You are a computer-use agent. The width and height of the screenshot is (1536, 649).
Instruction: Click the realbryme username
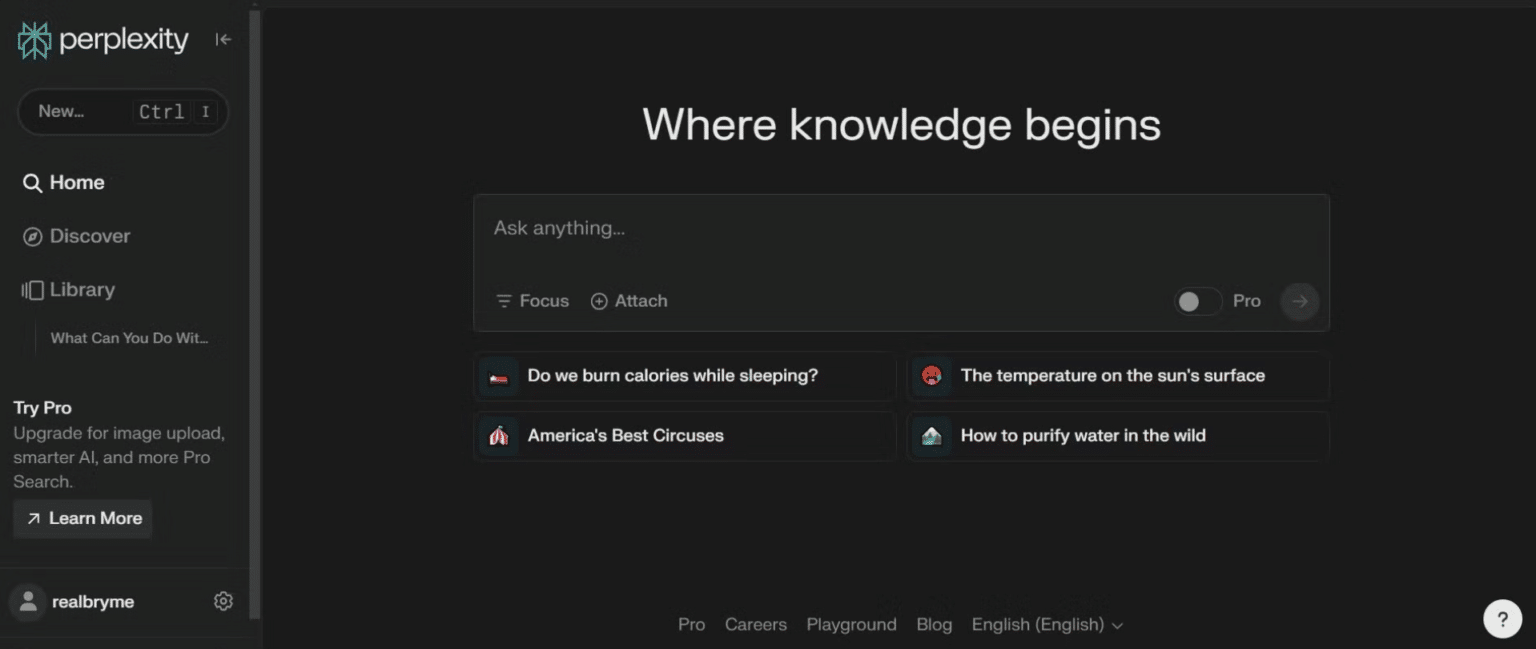click(x=93, y=602)
